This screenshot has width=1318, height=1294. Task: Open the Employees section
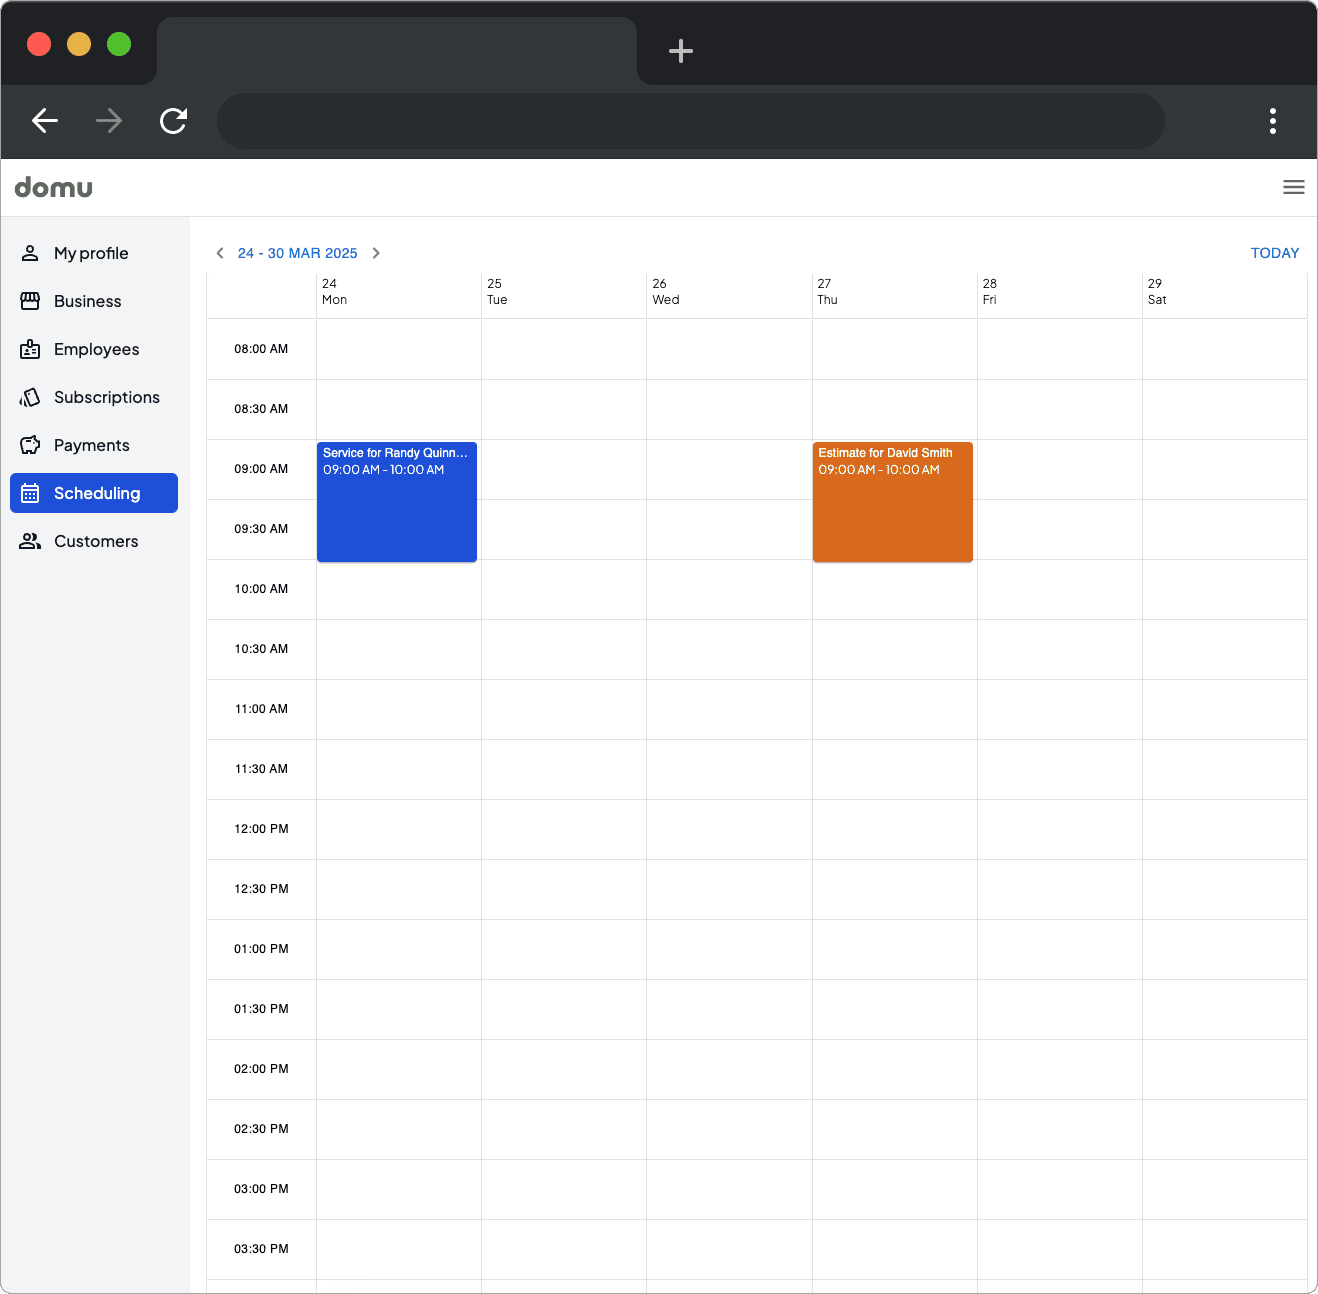(x=94, y=349)
